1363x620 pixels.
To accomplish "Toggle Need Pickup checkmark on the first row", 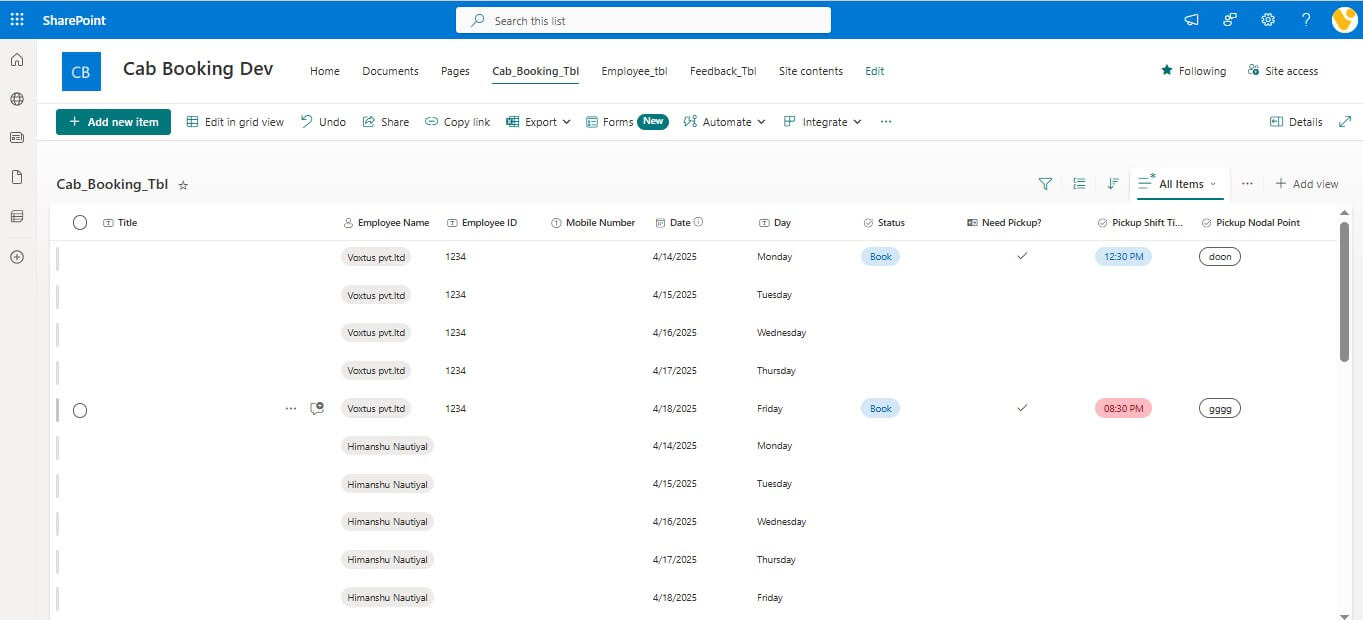I will 1022,256.
